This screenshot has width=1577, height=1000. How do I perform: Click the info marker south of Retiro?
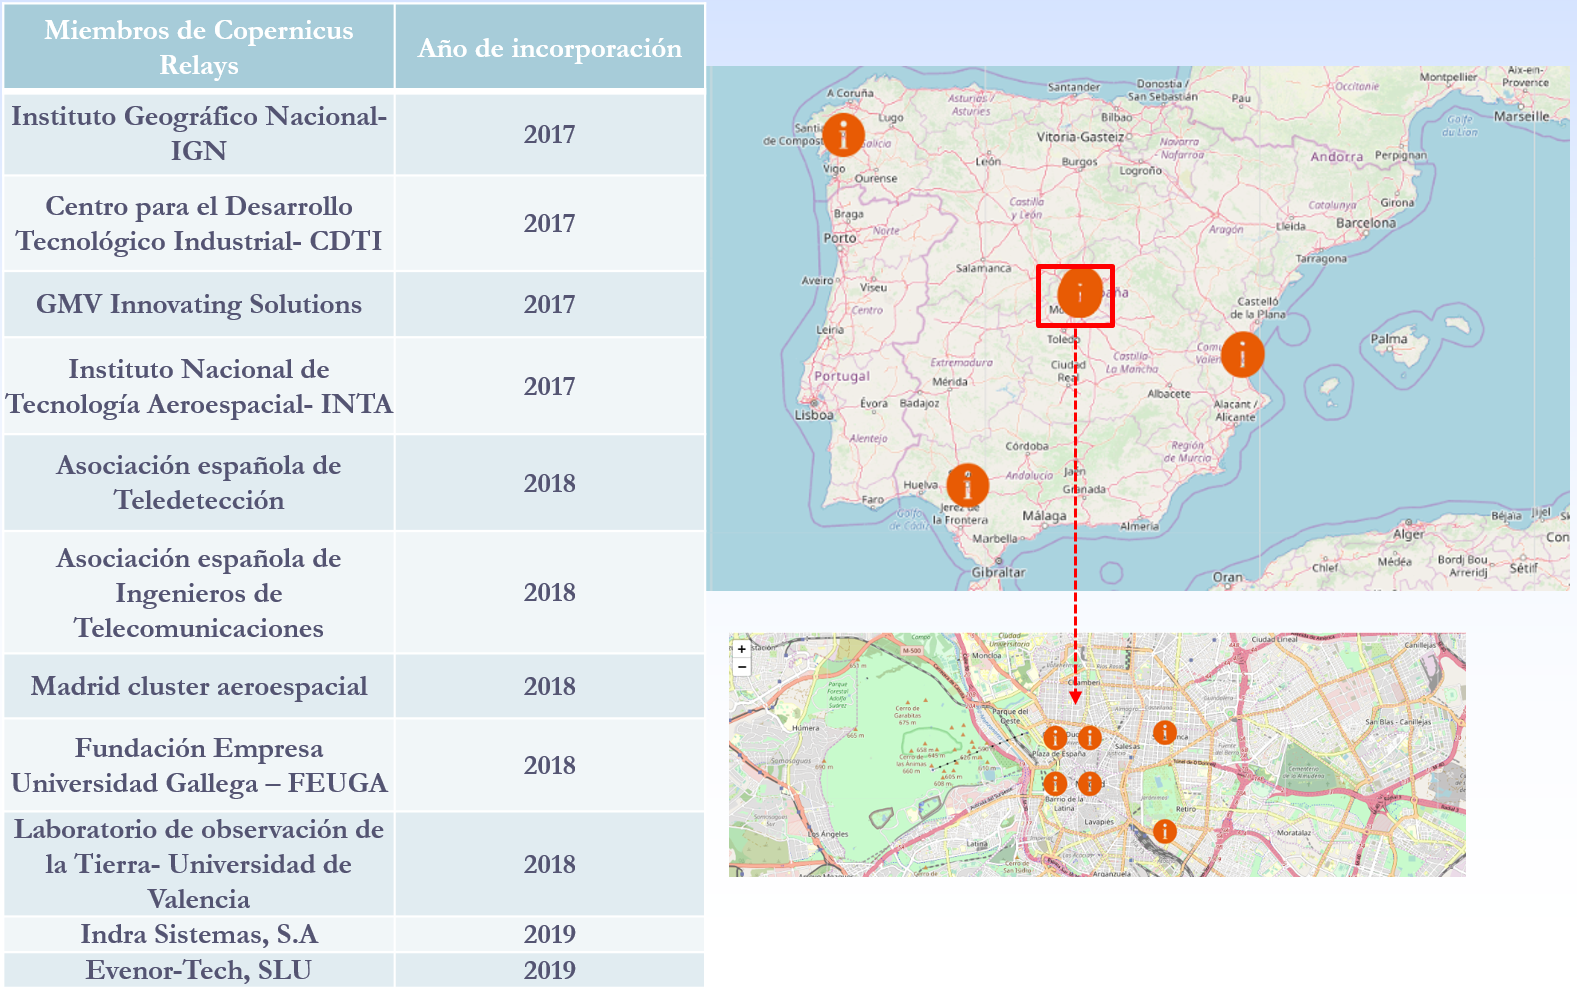tap(1164, 831)
